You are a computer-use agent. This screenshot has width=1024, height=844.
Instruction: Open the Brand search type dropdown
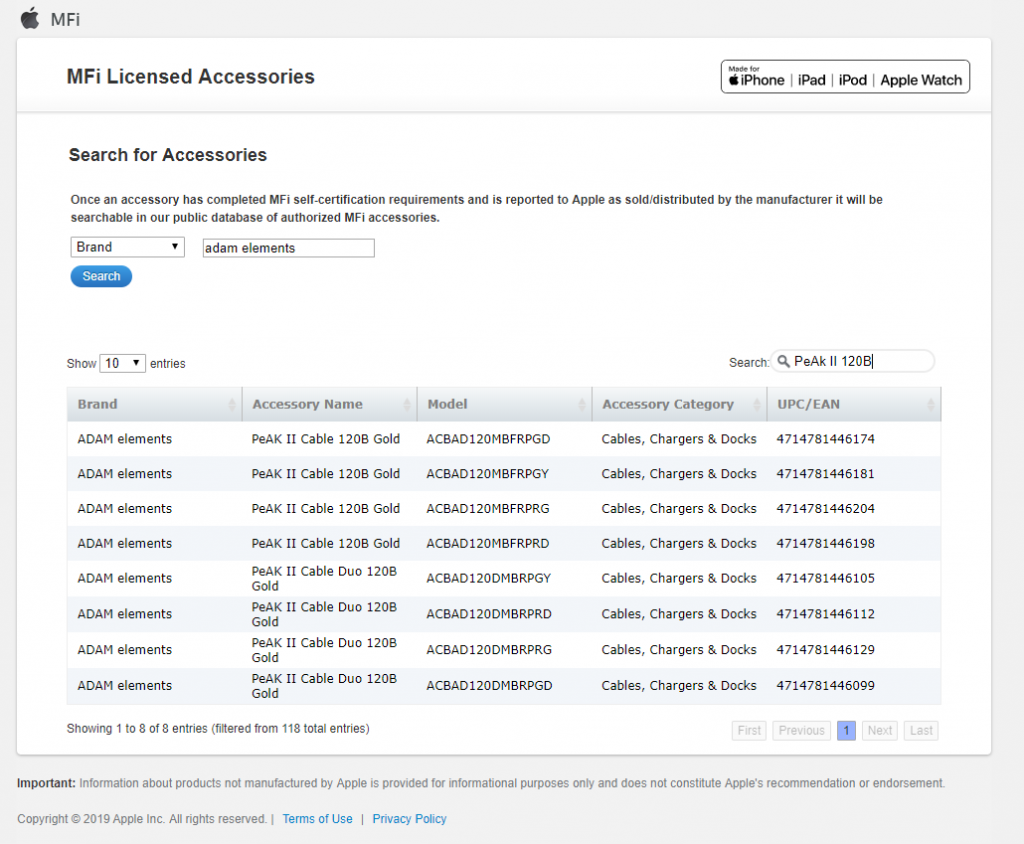[x=127, y=247]
